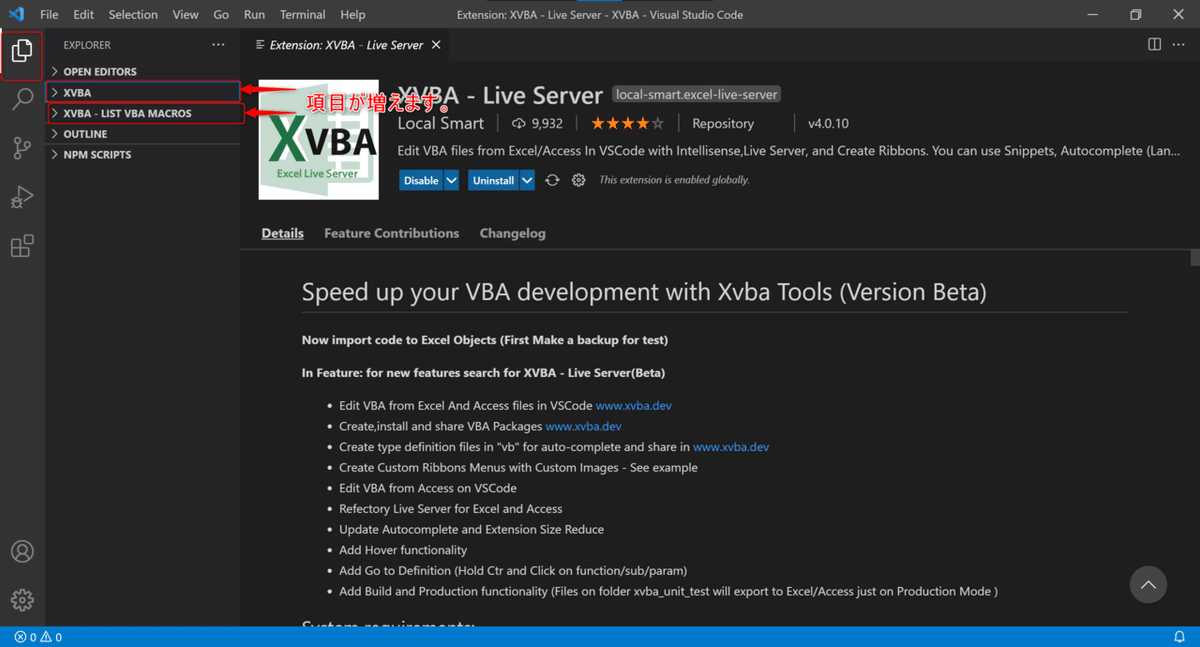Open the Explorer view in activity bar
Image resolution: width=1200 pixels, height=647 pixels.
click(22, 50)
